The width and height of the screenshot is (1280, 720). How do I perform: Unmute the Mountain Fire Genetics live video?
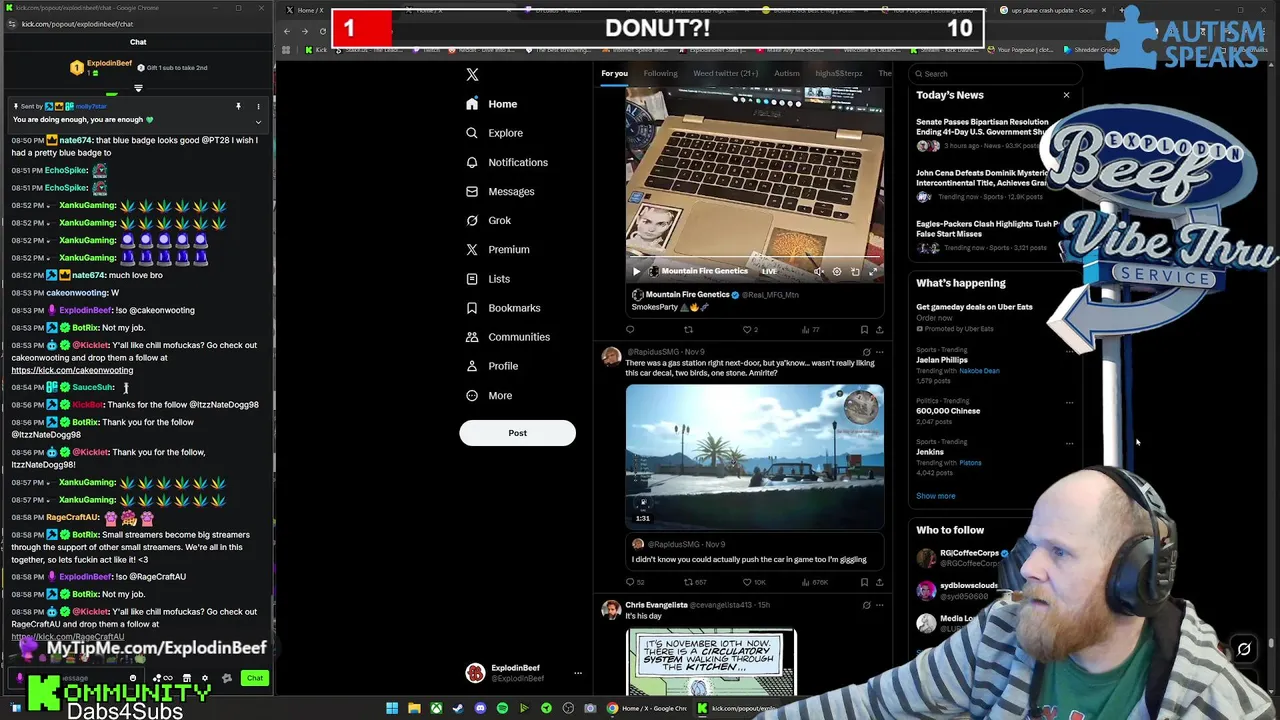pyautogui.click(x=818, y=271)
